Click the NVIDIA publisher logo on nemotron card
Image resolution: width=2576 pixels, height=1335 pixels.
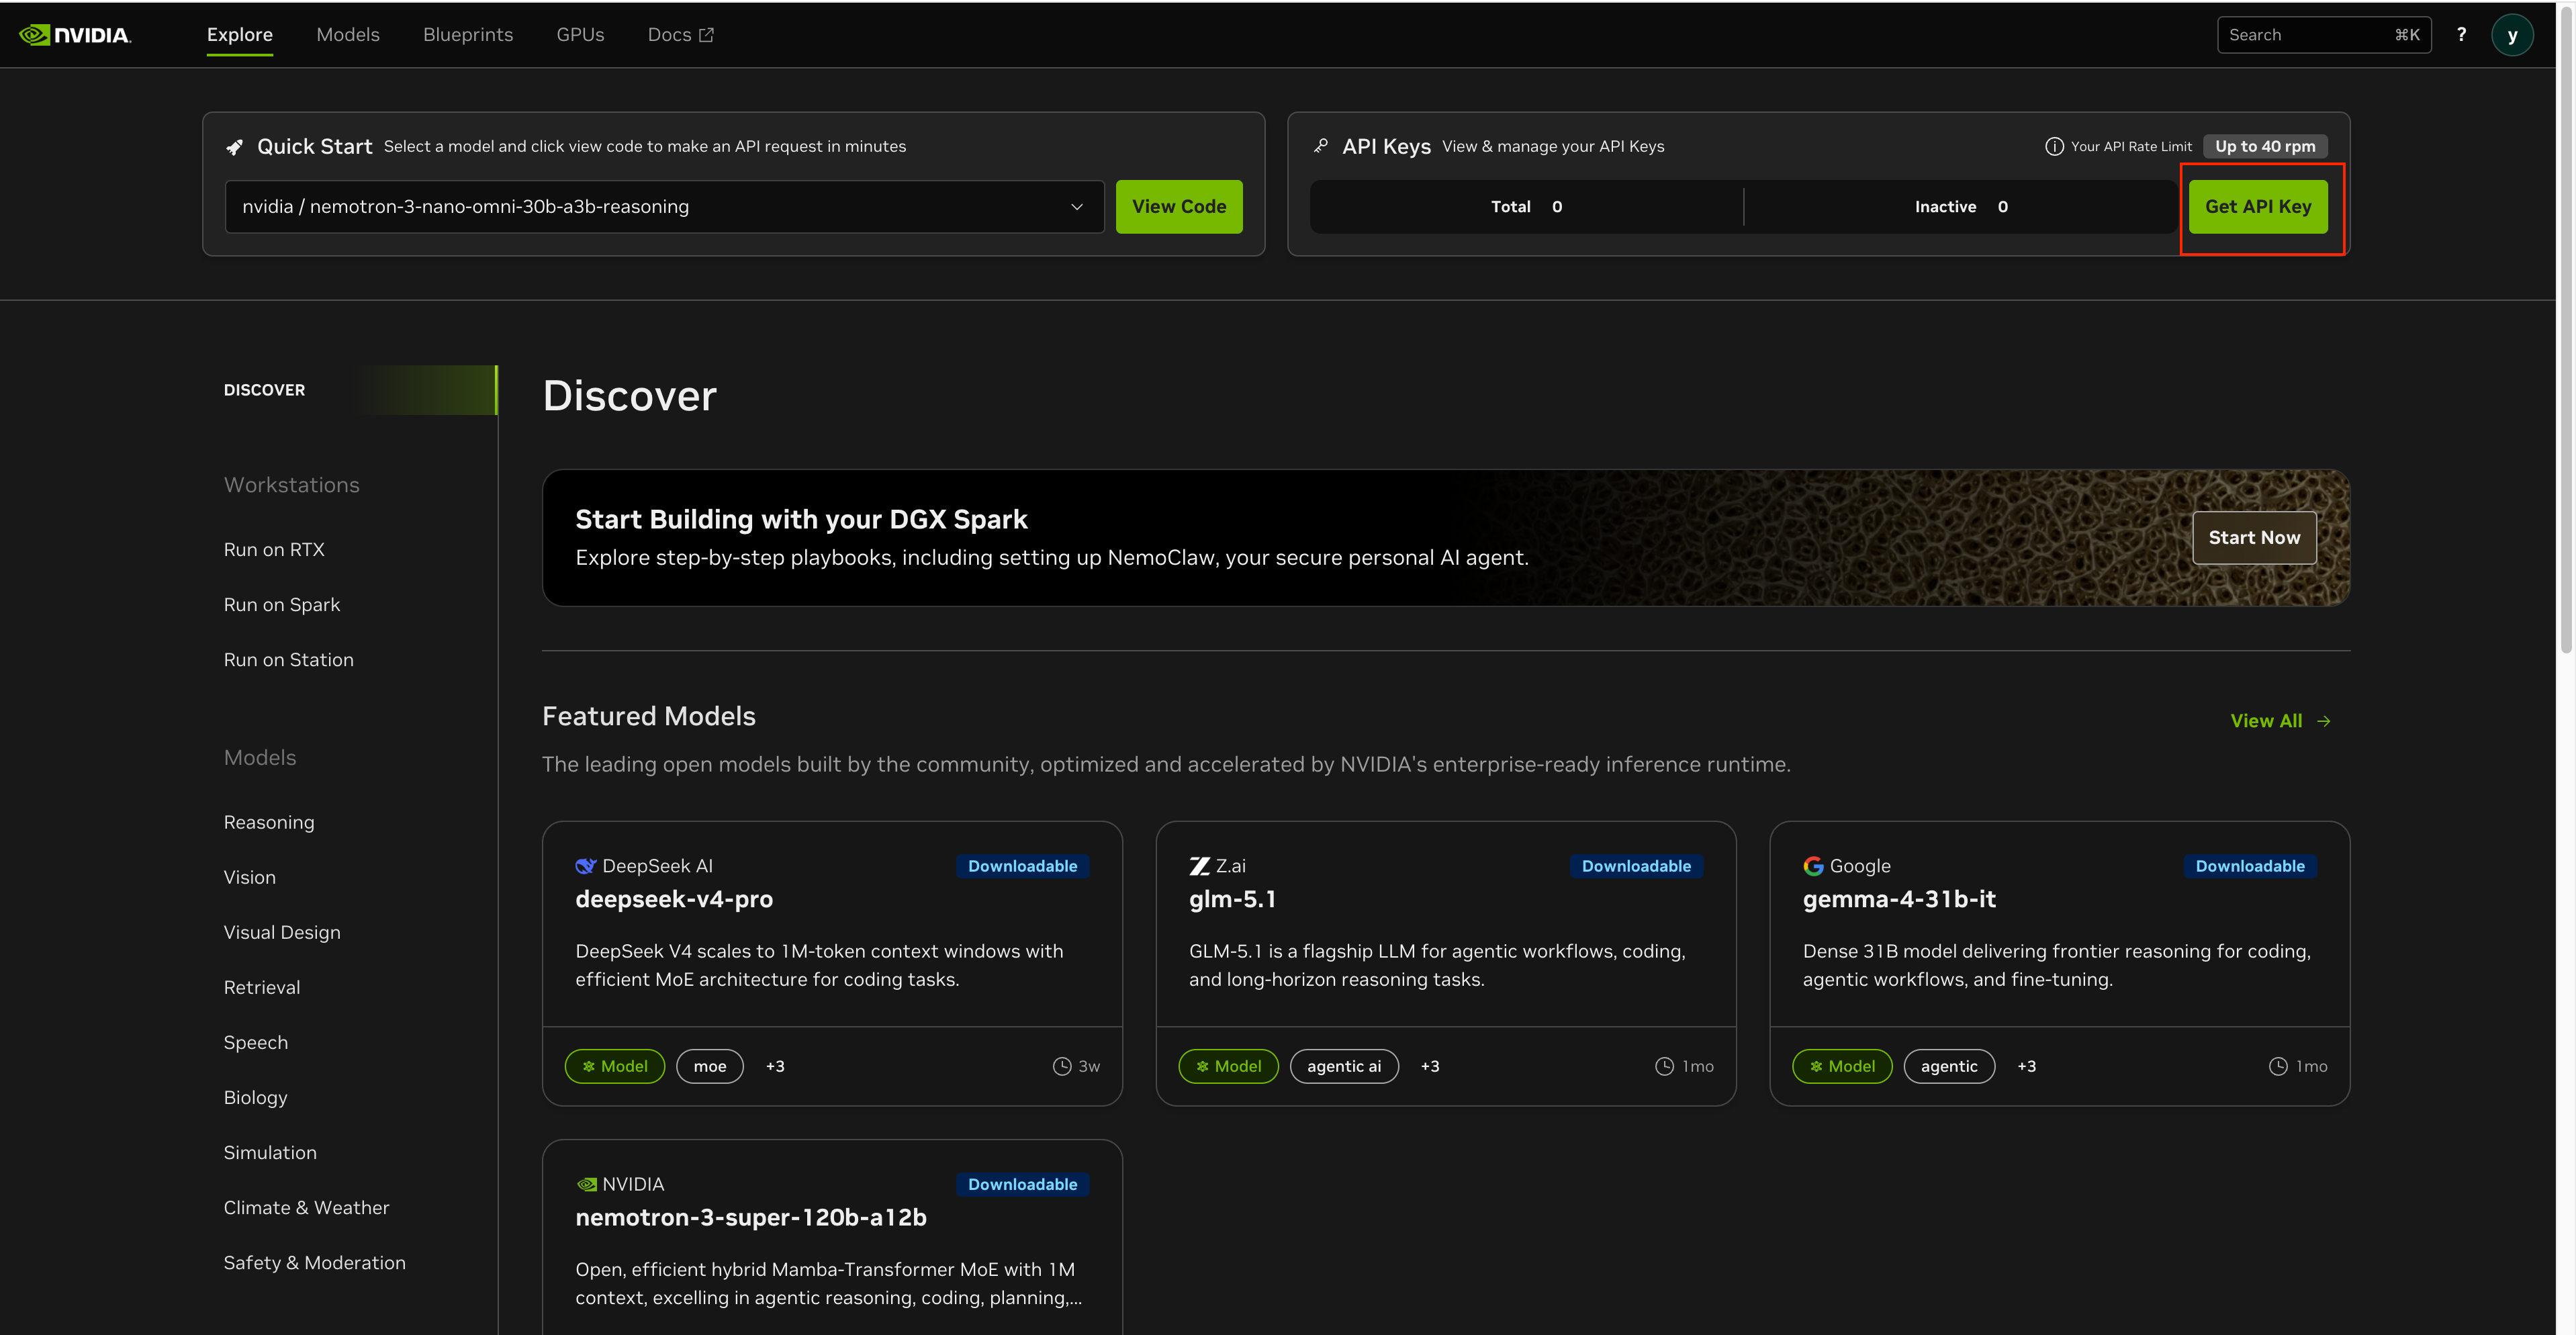(586, 1184)
